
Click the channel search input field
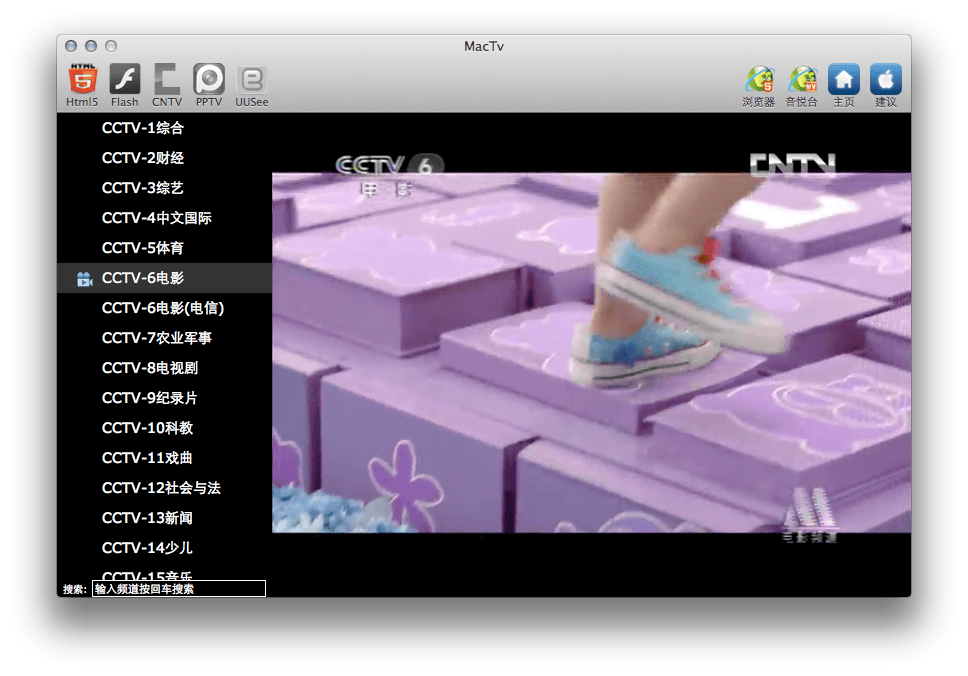[x=179, y=589]
